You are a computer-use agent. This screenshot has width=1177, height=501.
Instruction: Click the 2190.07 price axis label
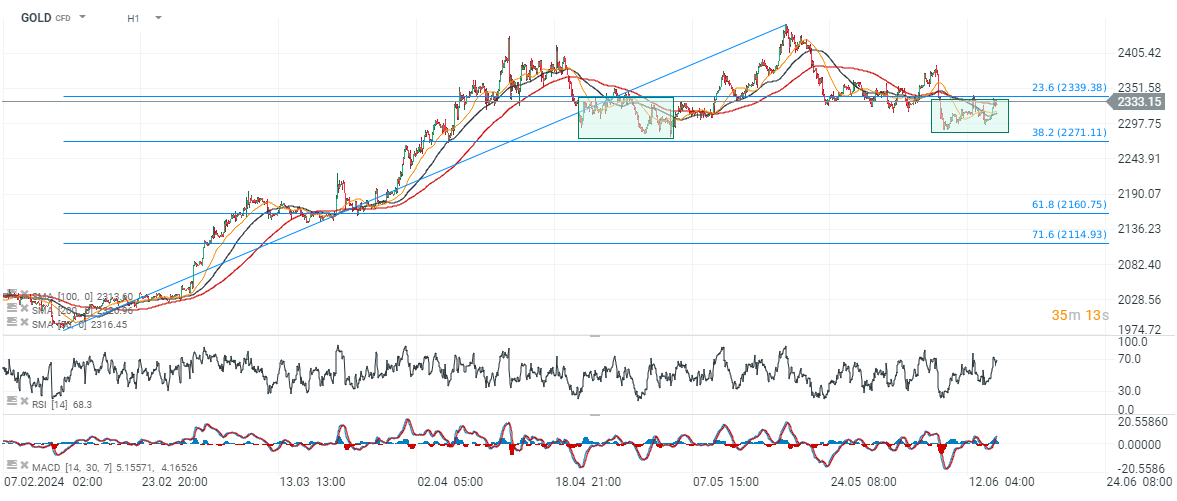[1138, 193]
